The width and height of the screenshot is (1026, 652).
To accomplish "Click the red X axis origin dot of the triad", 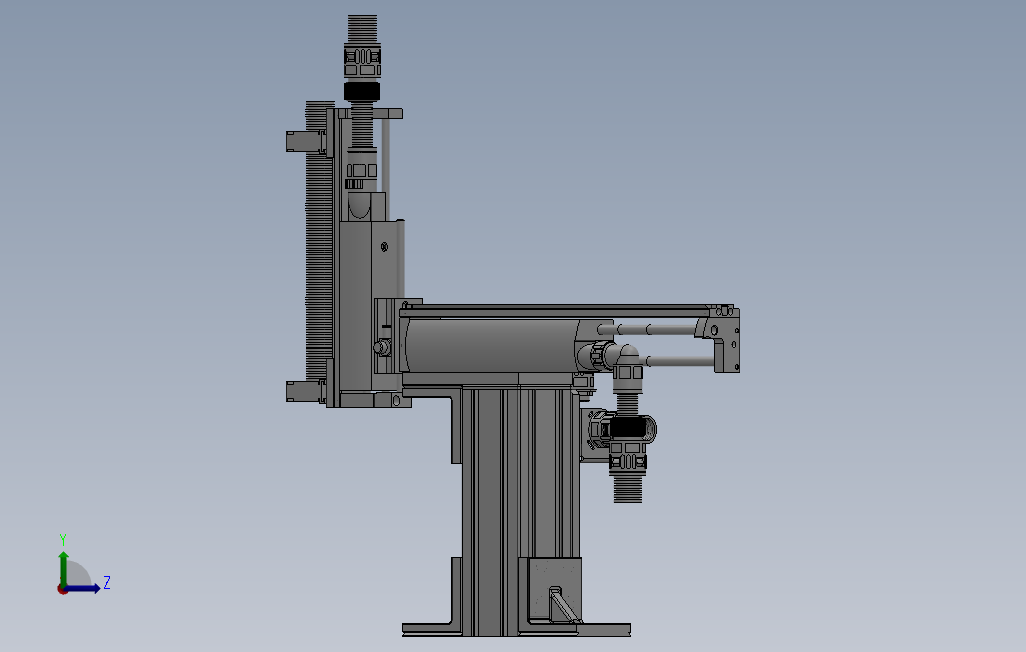I will (x=62, y=590).
